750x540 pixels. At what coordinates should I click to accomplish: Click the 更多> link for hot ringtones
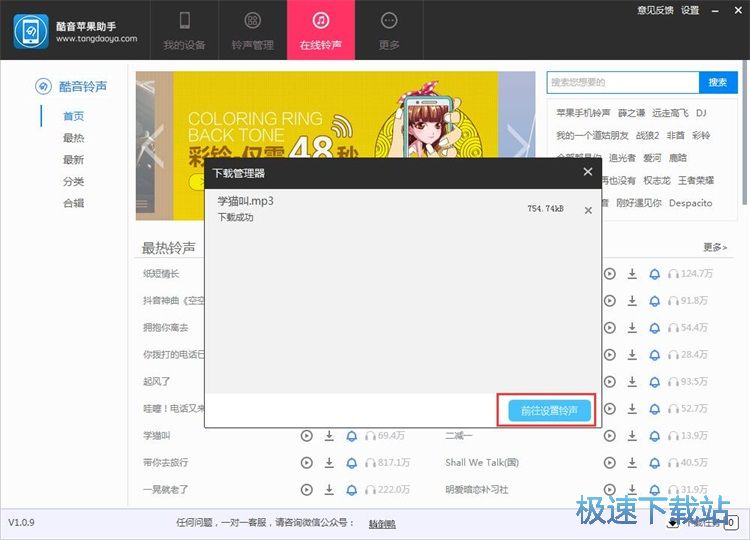(715, 247)
